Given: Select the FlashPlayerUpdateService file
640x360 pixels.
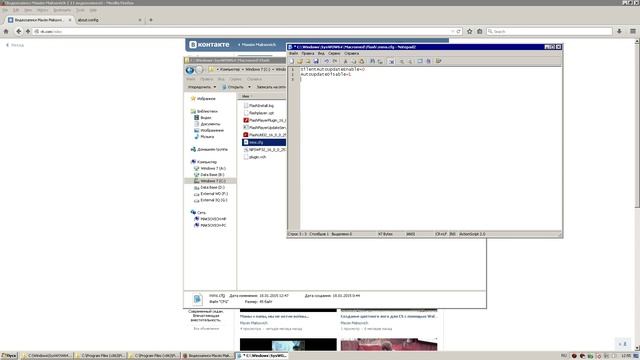Looking at the screenshot, I should [x=264, y=128].
